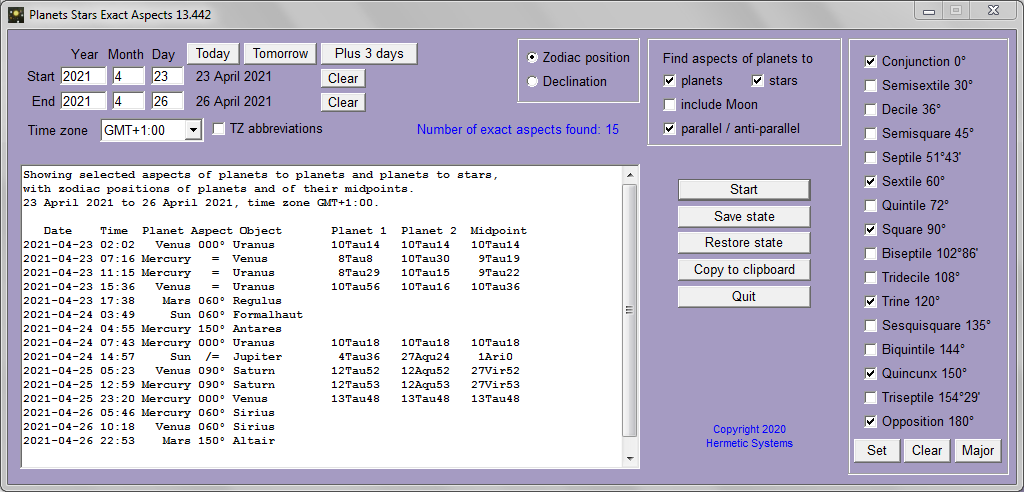Enable Septile 51°43' checkbox
The image size is (1024, 492).
pyautogui.click(x=871, y=157)
